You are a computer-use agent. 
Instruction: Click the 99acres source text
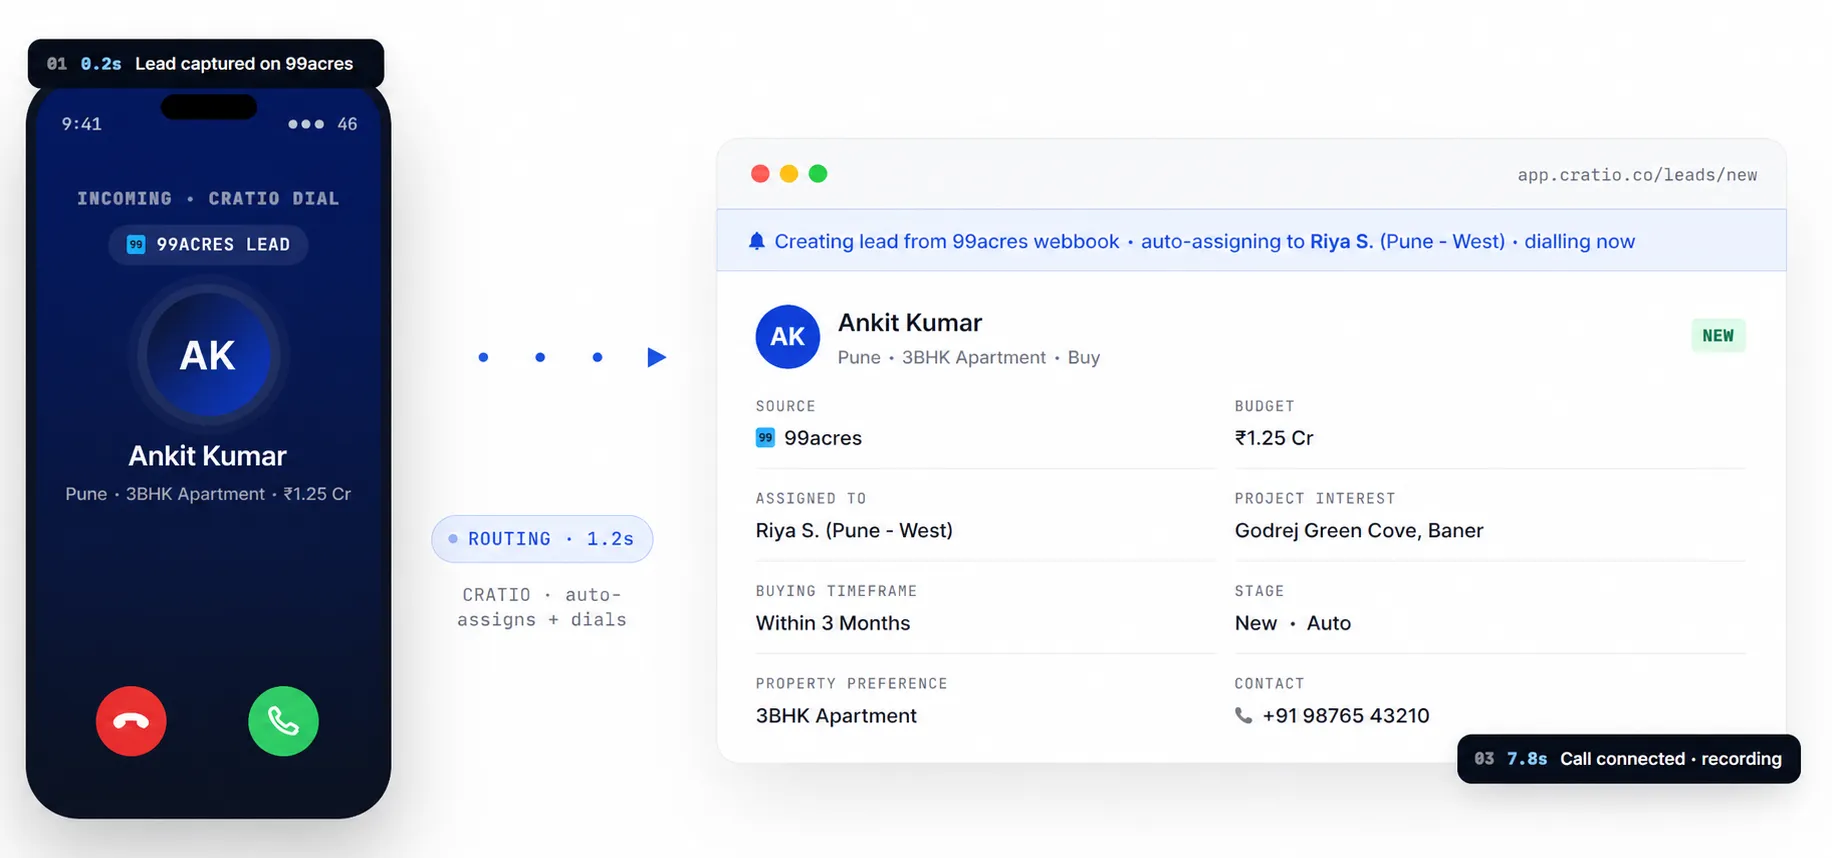(823, 438)
